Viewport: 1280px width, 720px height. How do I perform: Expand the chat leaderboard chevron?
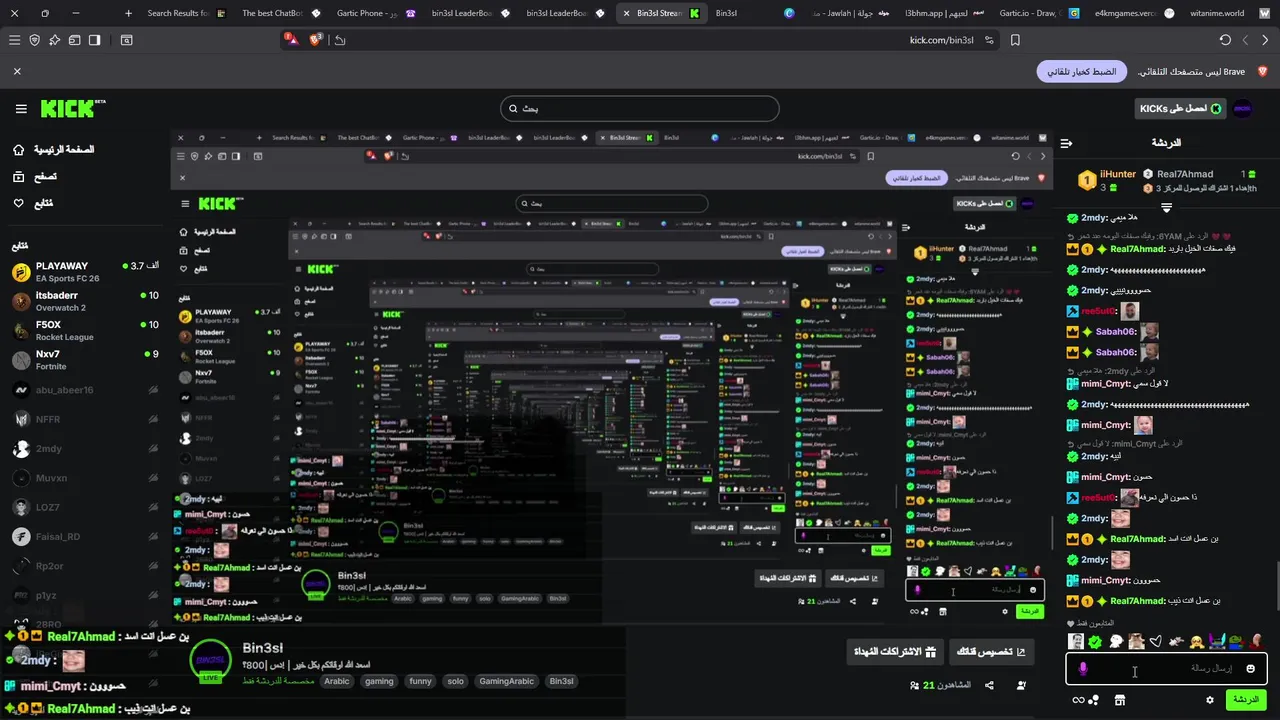tap(1166, 208)
